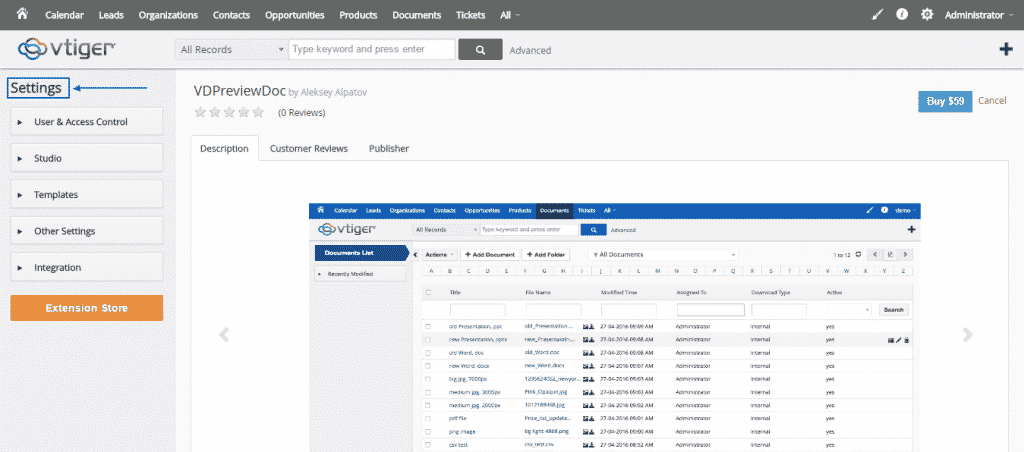Open the theme paintbrush icon
1024x452 pixels.
pyautogui.click(x=878, y=15)
